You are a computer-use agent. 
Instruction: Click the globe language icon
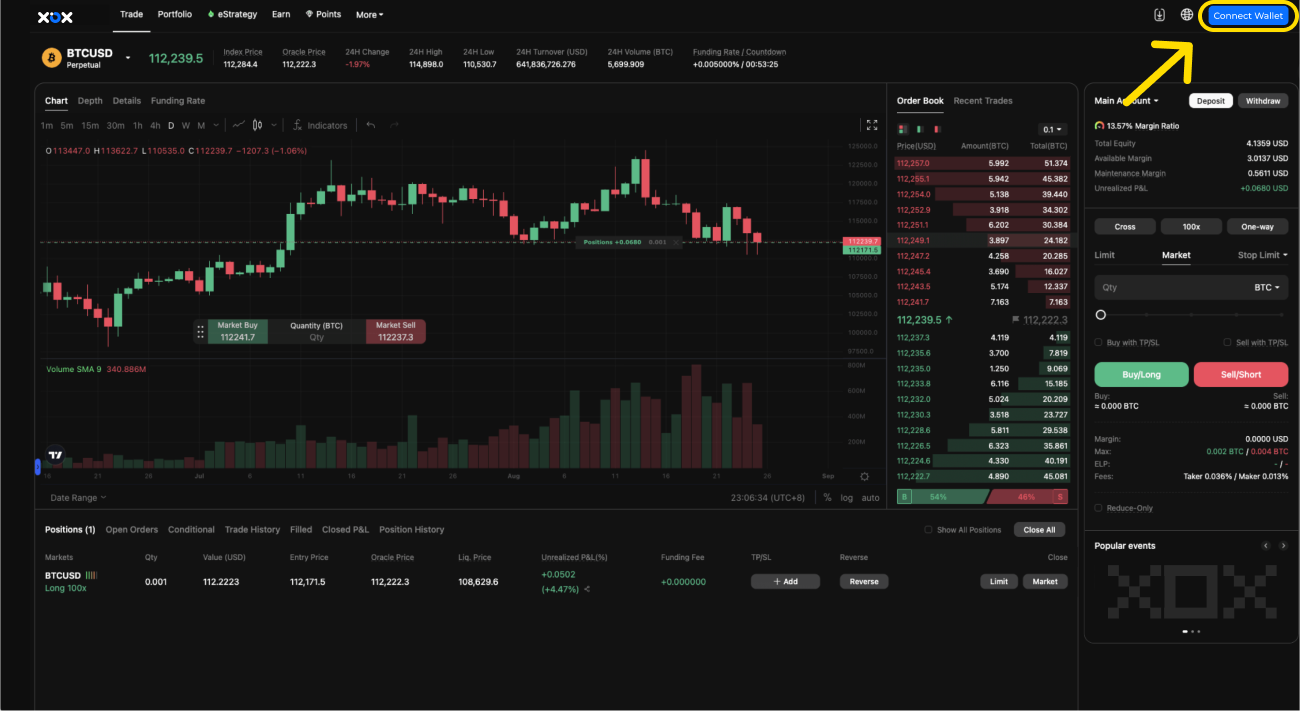[1187, 15]
